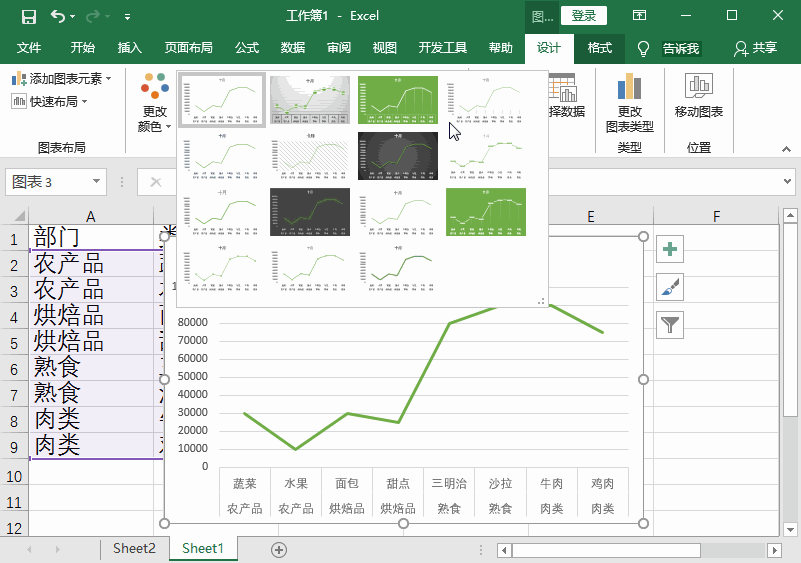Click the 共享 share button

[756, 48]
